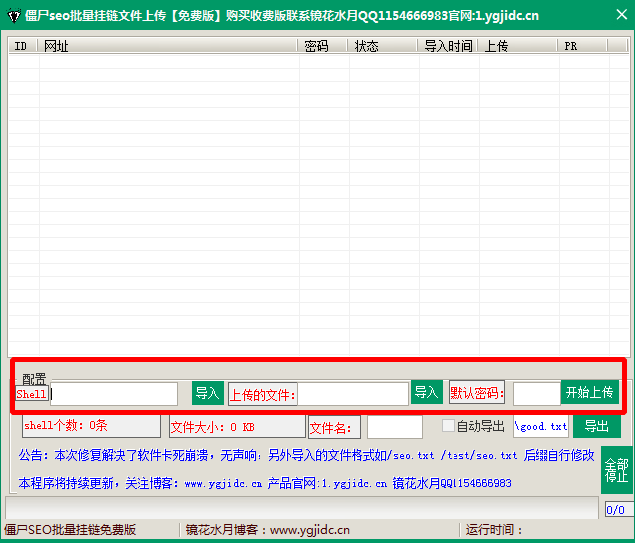Click the 配置 group label
This screenshot has height=543, width=635.
coord(34,379)
